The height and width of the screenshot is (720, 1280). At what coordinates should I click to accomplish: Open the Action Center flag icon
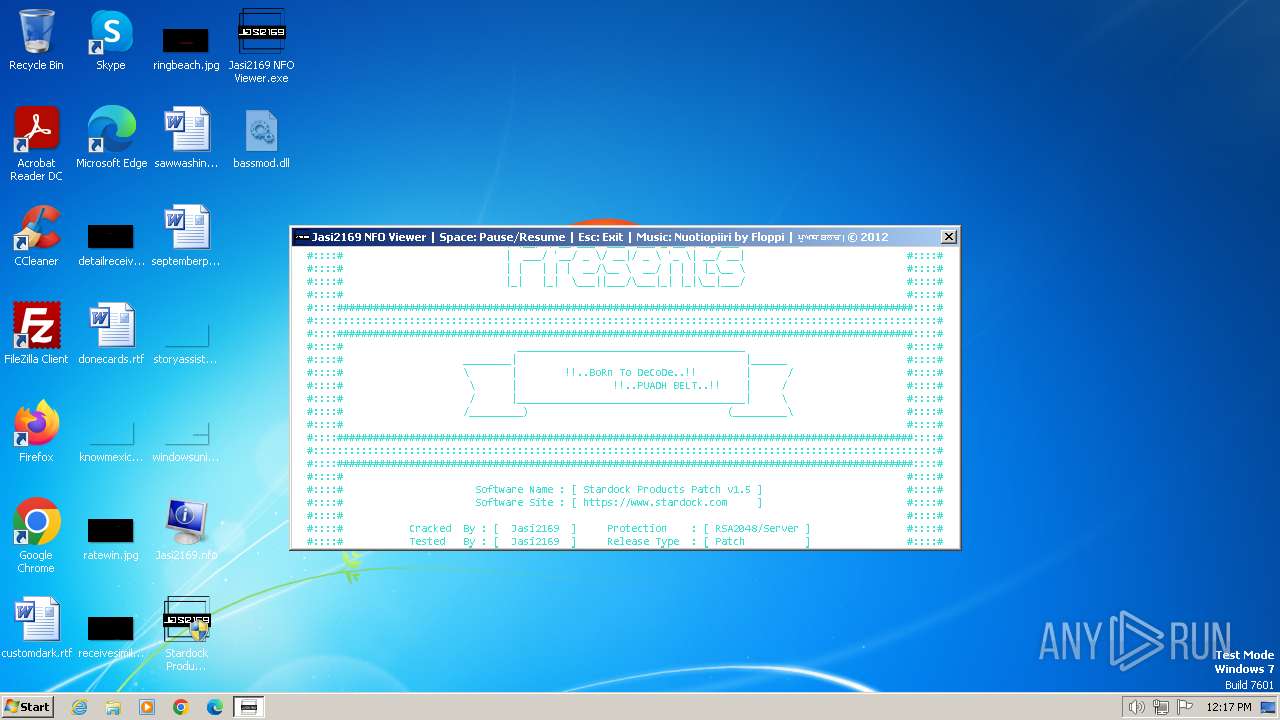pyautogui.click(x=1185, y=707)
